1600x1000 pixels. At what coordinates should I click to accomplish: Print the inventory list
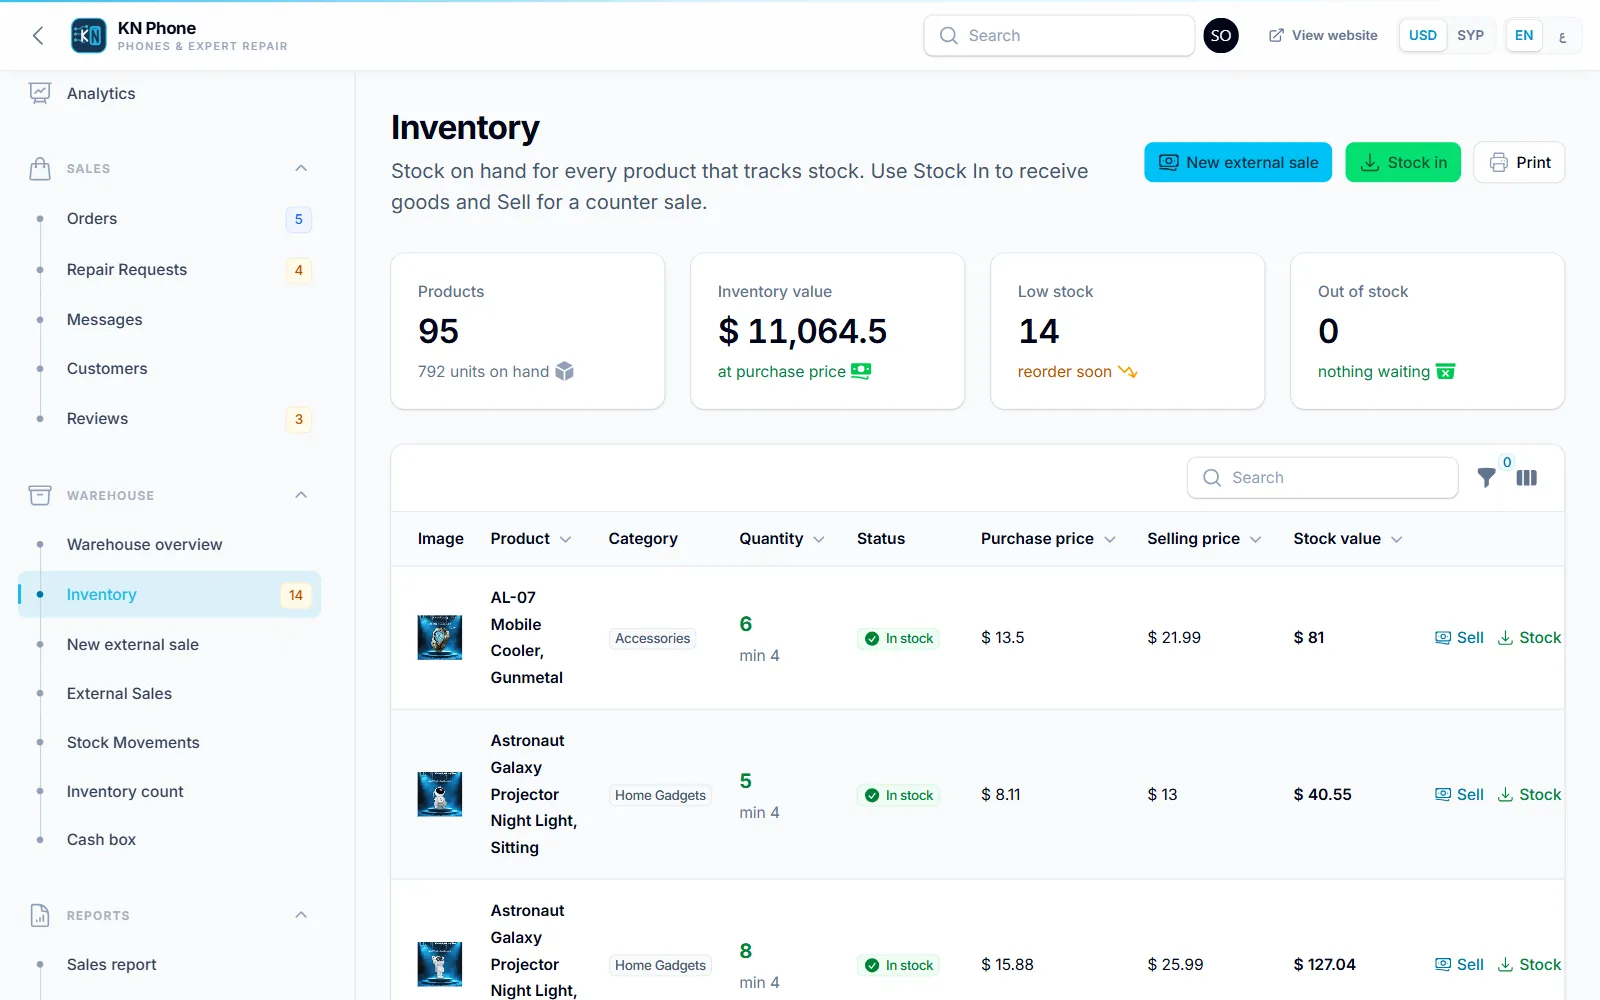[x=1519, y=162]
